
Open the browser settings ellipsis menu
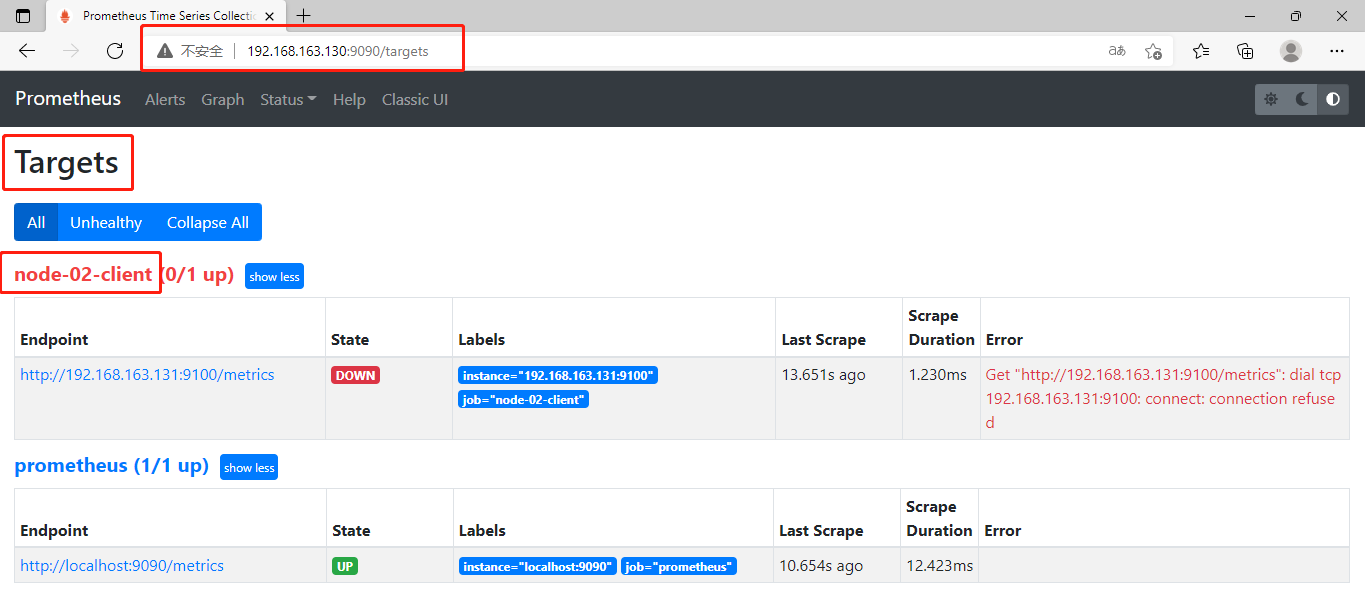tap(1337, 51)
